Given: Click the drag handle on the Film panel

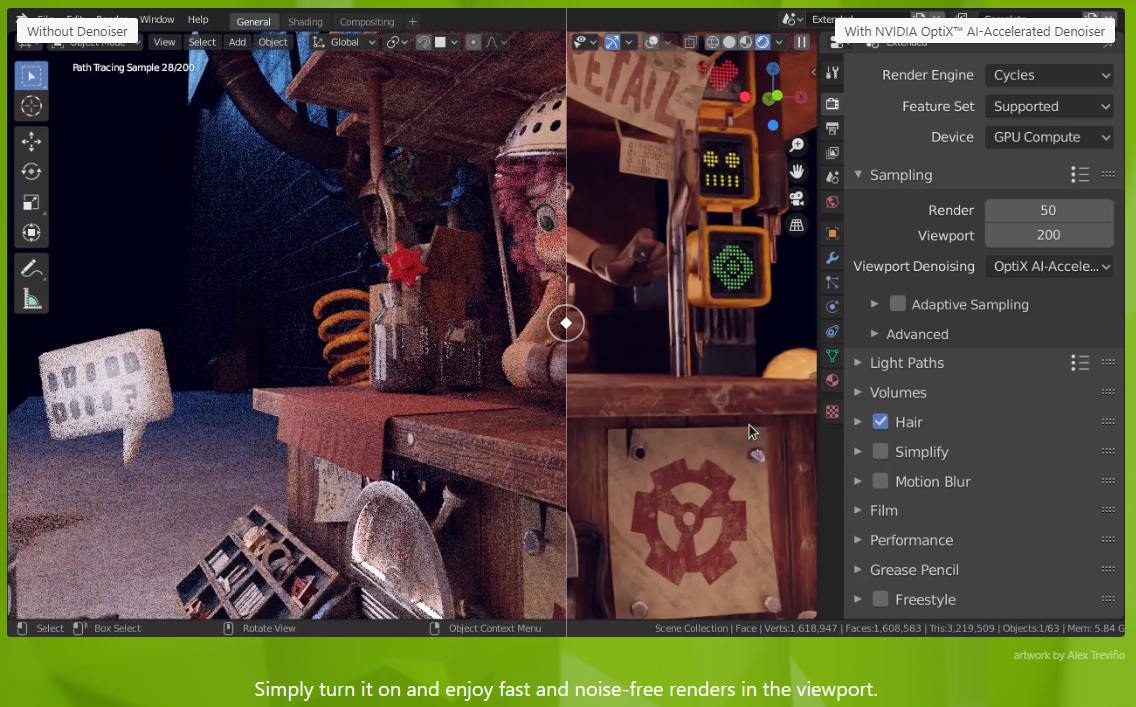Looking at the screenshot, I should point(1108,510).
